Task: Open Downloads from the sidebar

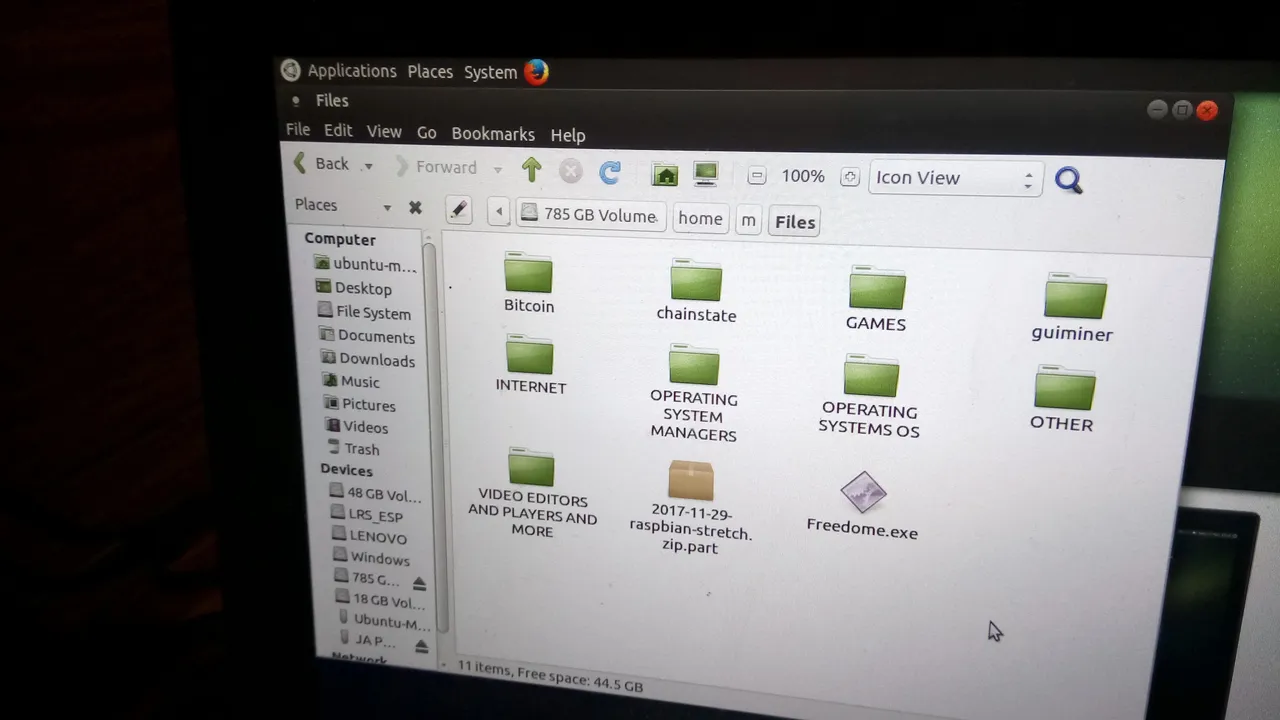Action: point(368,359)
